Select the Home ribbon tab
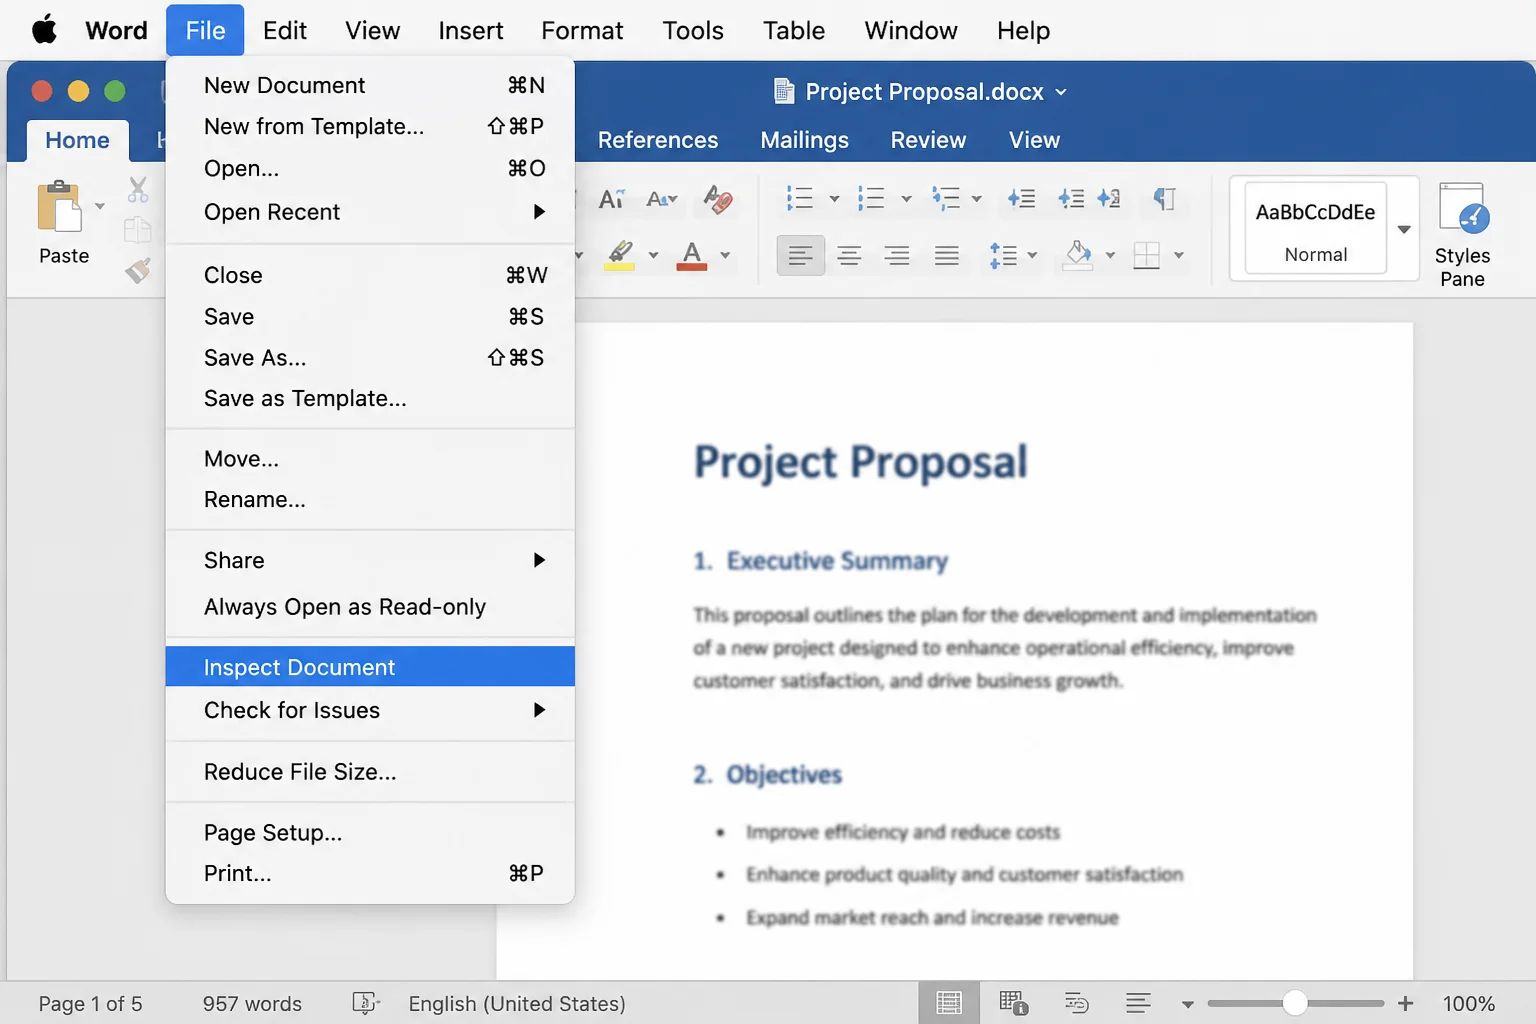Screen dimensions: 1536x1024 [x=77, y=140]
